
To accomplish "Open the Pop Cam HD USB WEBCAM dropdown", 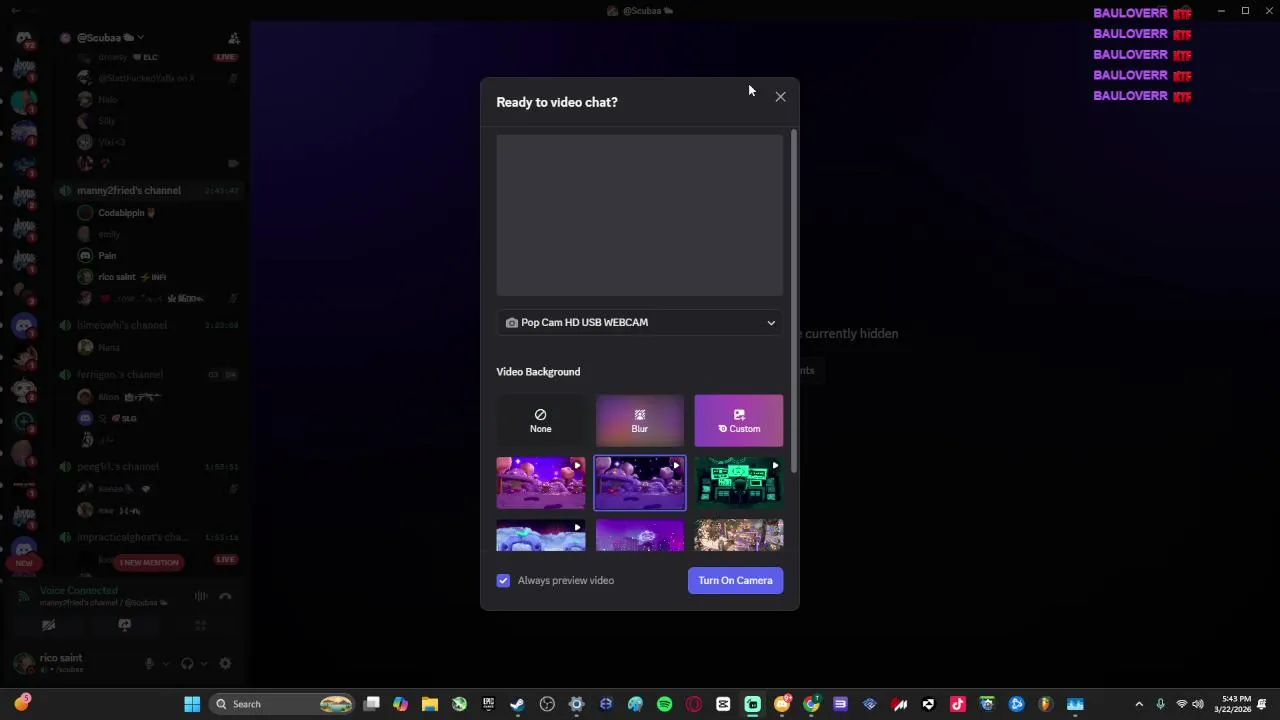I will click(x=640, y=322).
